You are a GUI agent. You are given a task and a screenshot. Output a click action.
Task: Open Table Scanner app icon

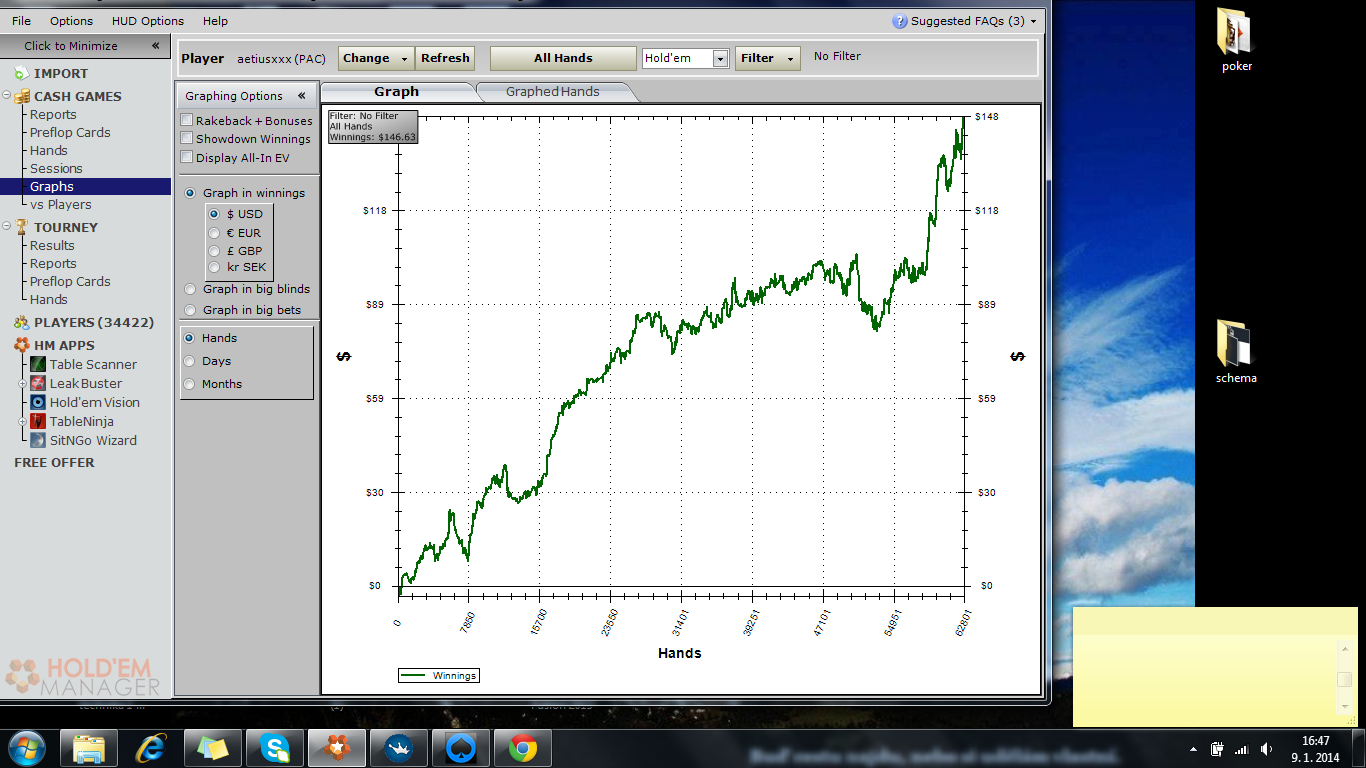38,364
